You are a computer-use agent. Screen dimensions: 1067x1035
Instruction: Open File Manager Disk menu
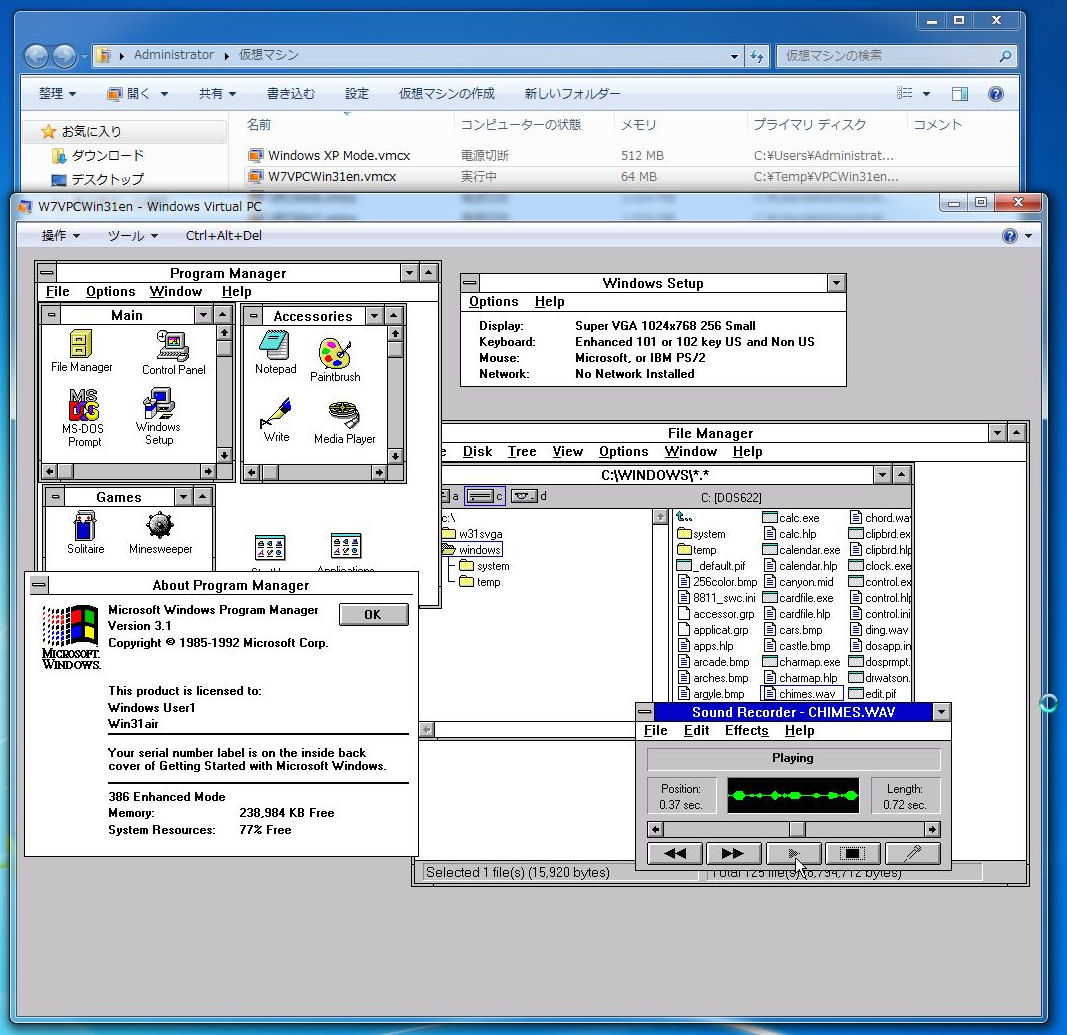pos(478,452)
